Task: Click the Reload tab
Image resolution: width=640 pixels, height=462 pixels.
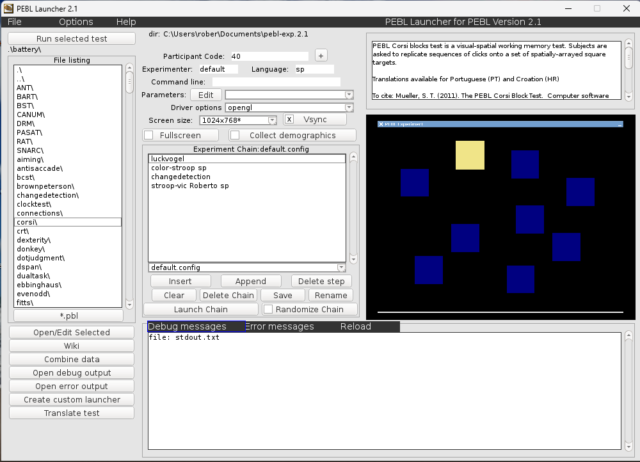Action: click(356, 327)
